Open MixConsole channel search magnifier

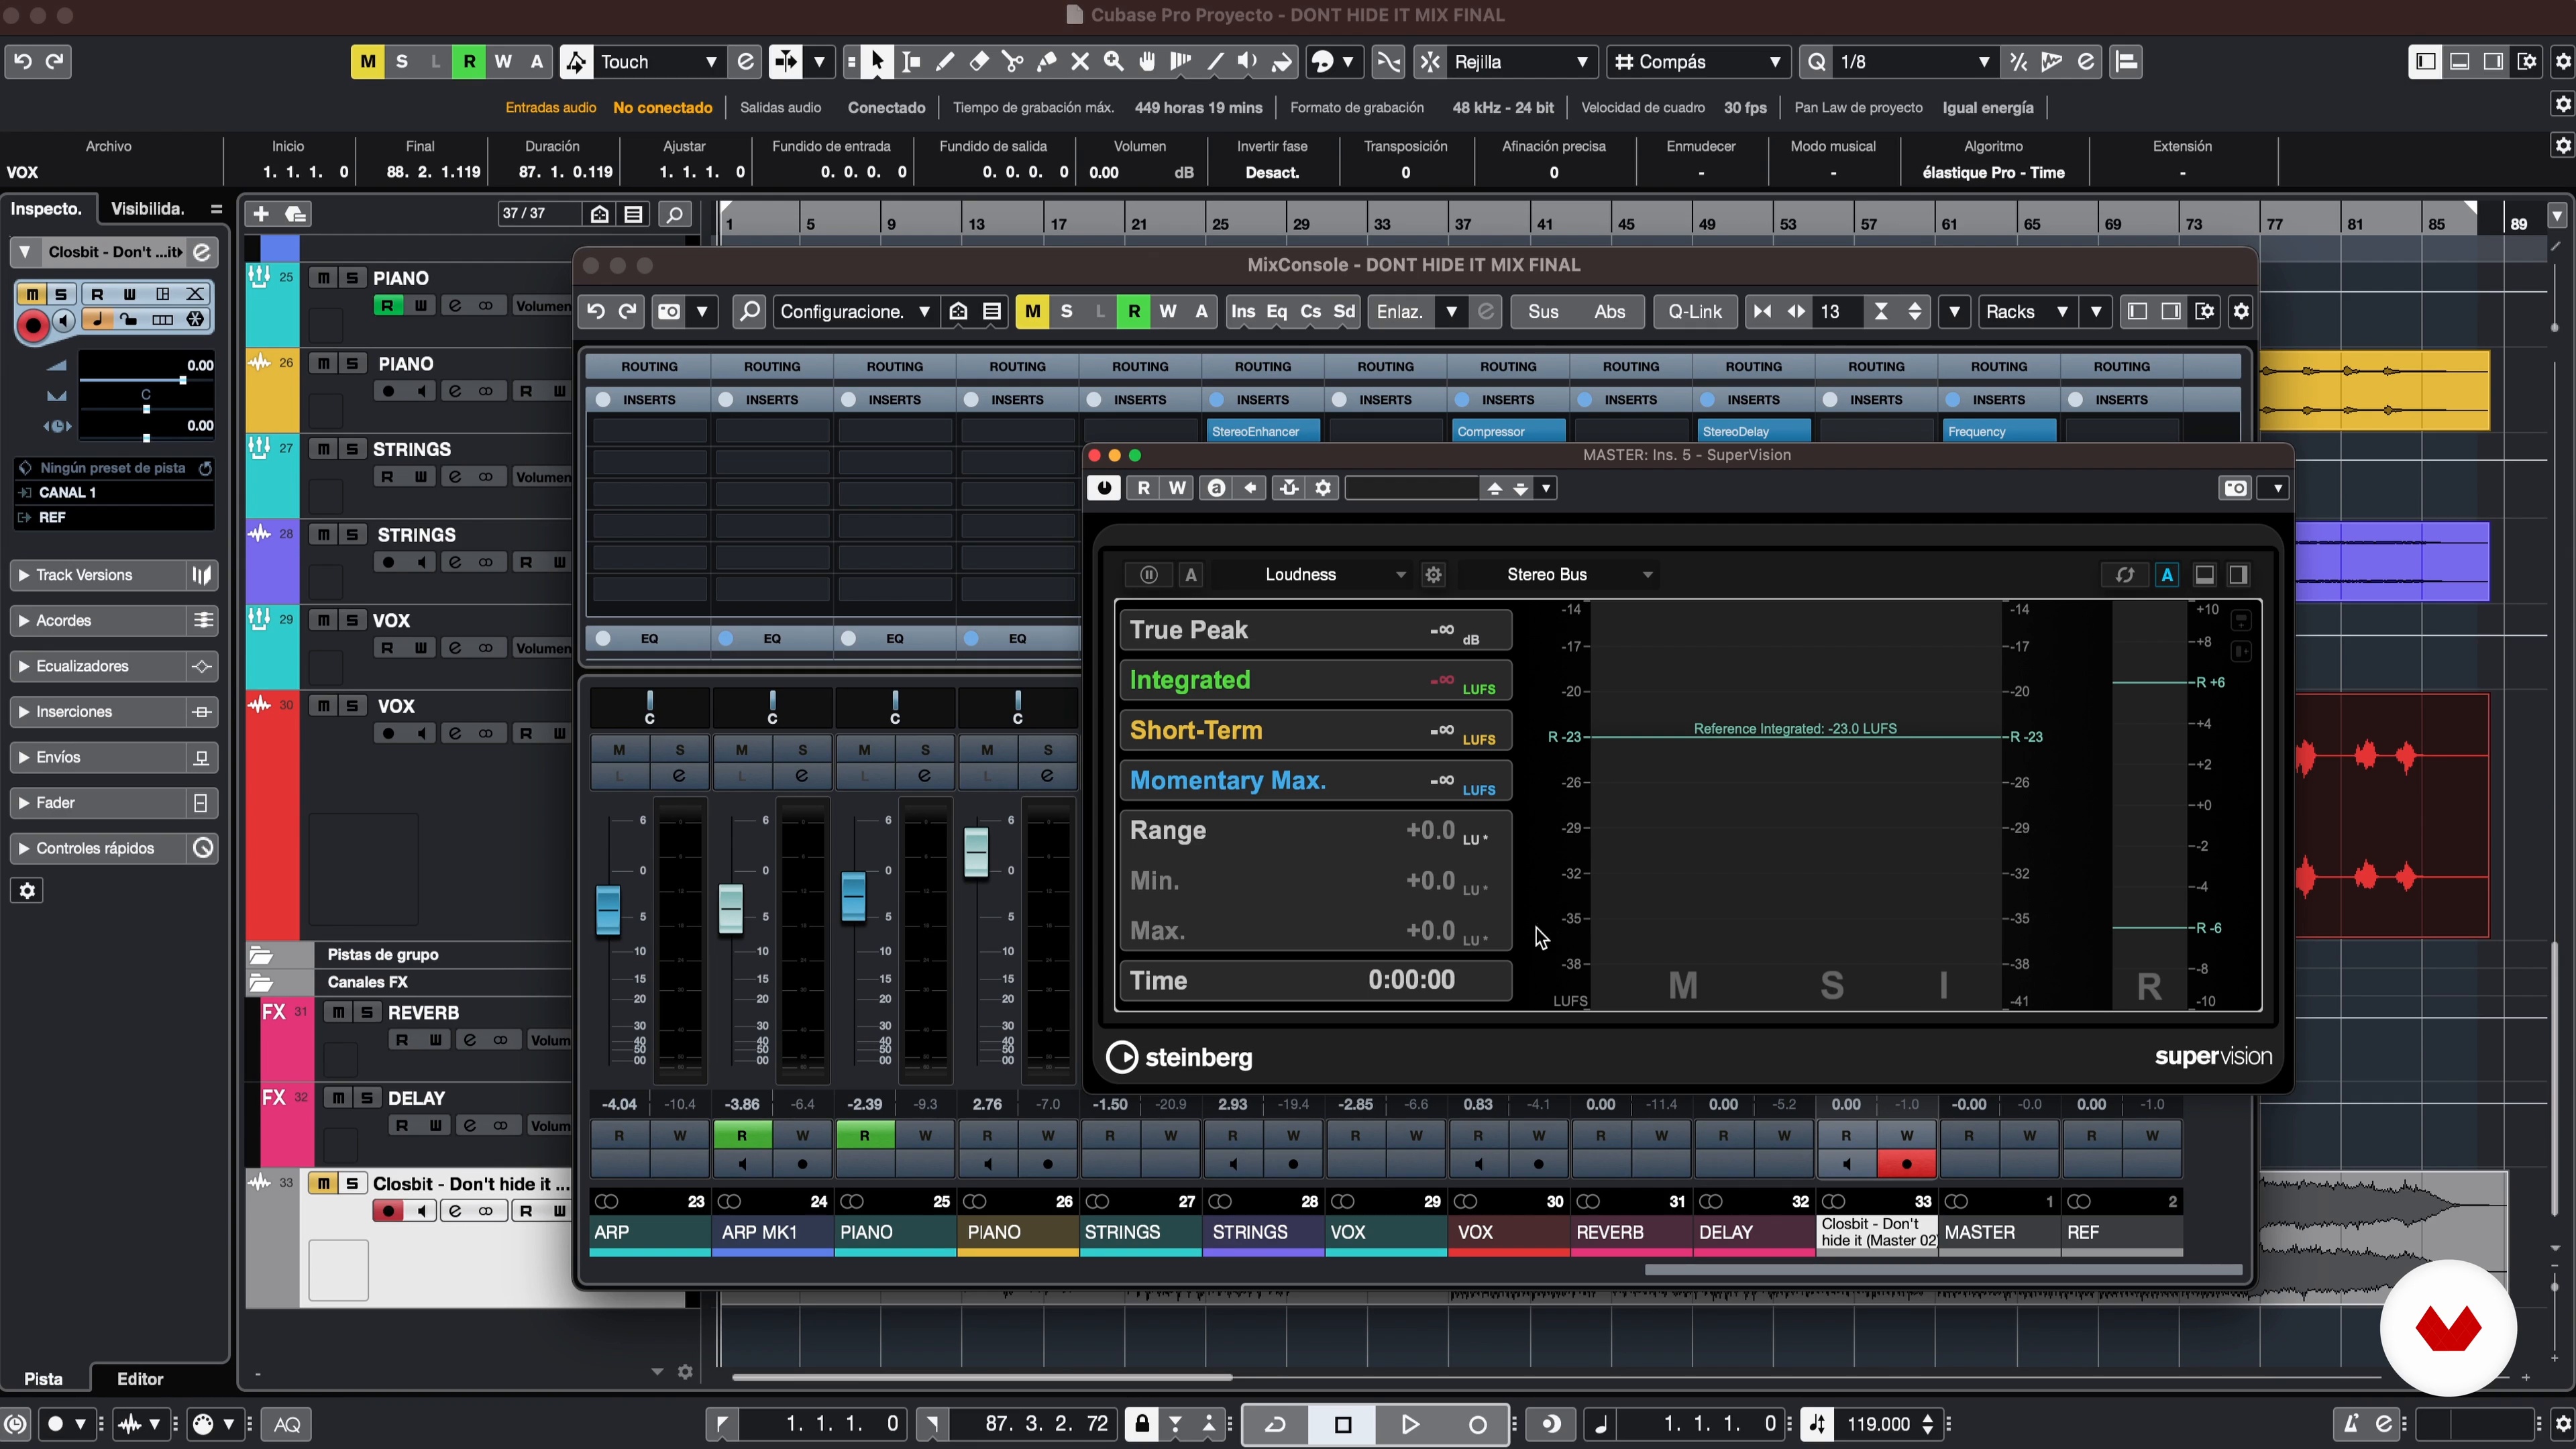[x=749, y=312]
